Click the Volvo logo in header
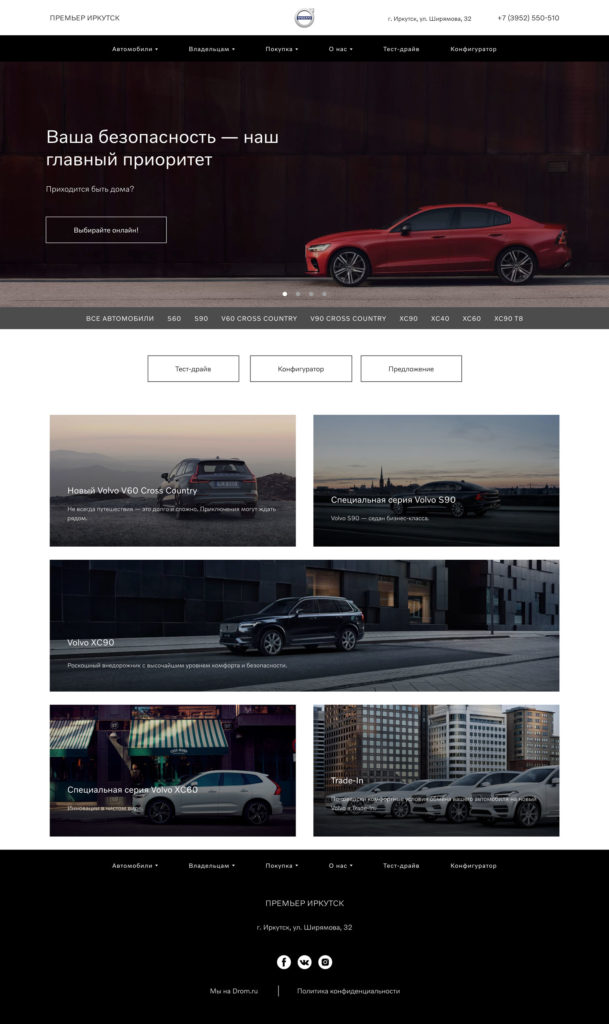Image resolution: width=609 pixels, height=1024 pixels. (304, 18)
